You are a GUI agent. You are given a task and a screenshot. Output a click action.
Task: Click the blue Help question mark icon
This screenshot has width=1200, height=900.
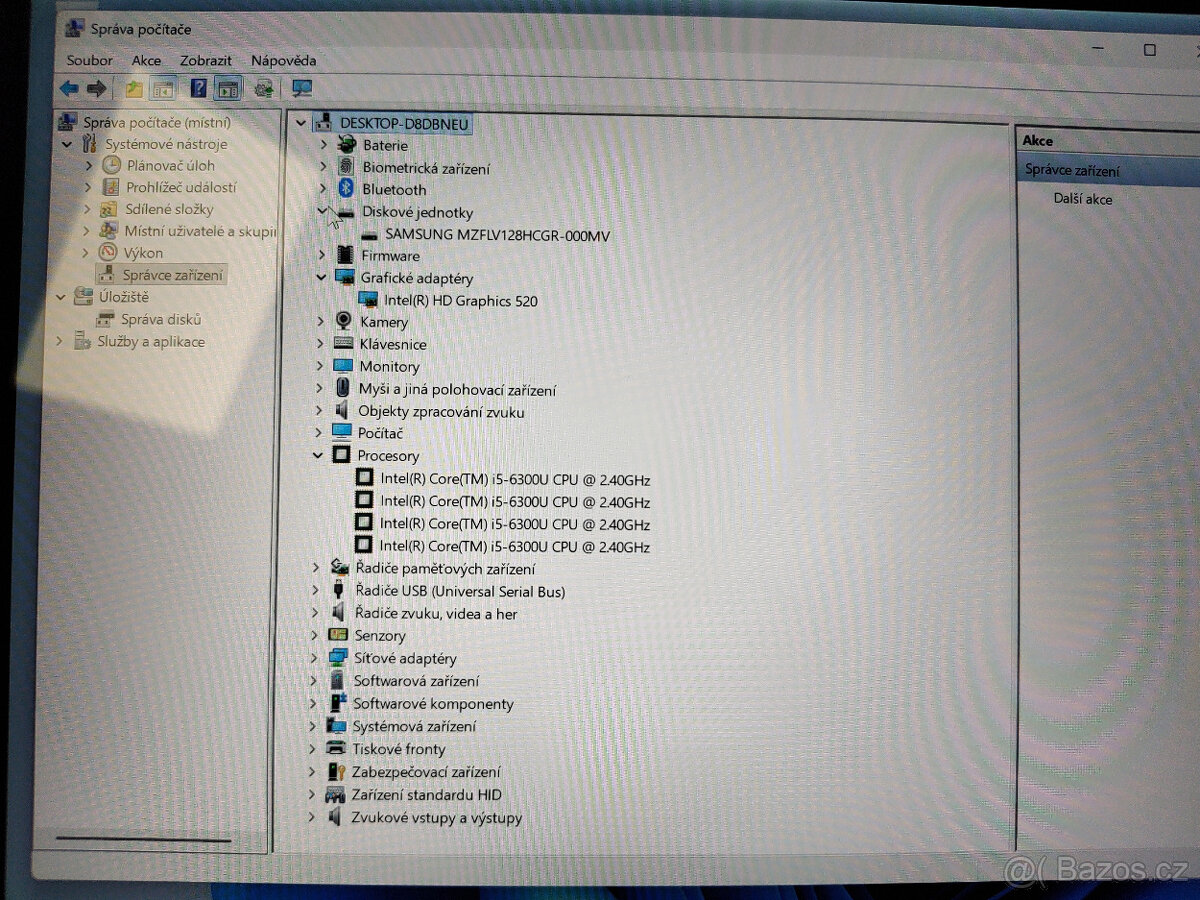pos(199,89)
